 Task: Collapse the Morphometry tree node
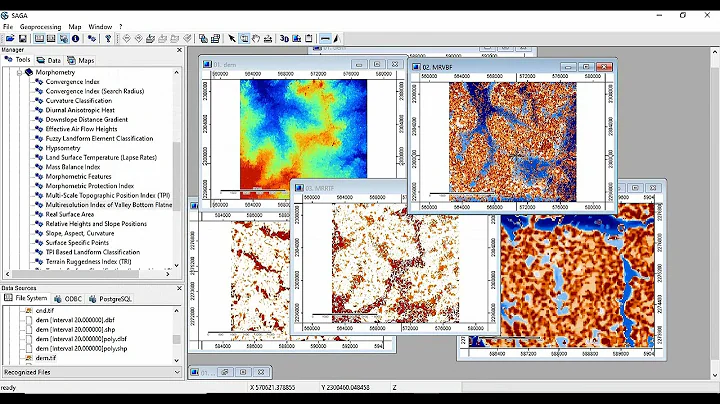click(19, 73)
